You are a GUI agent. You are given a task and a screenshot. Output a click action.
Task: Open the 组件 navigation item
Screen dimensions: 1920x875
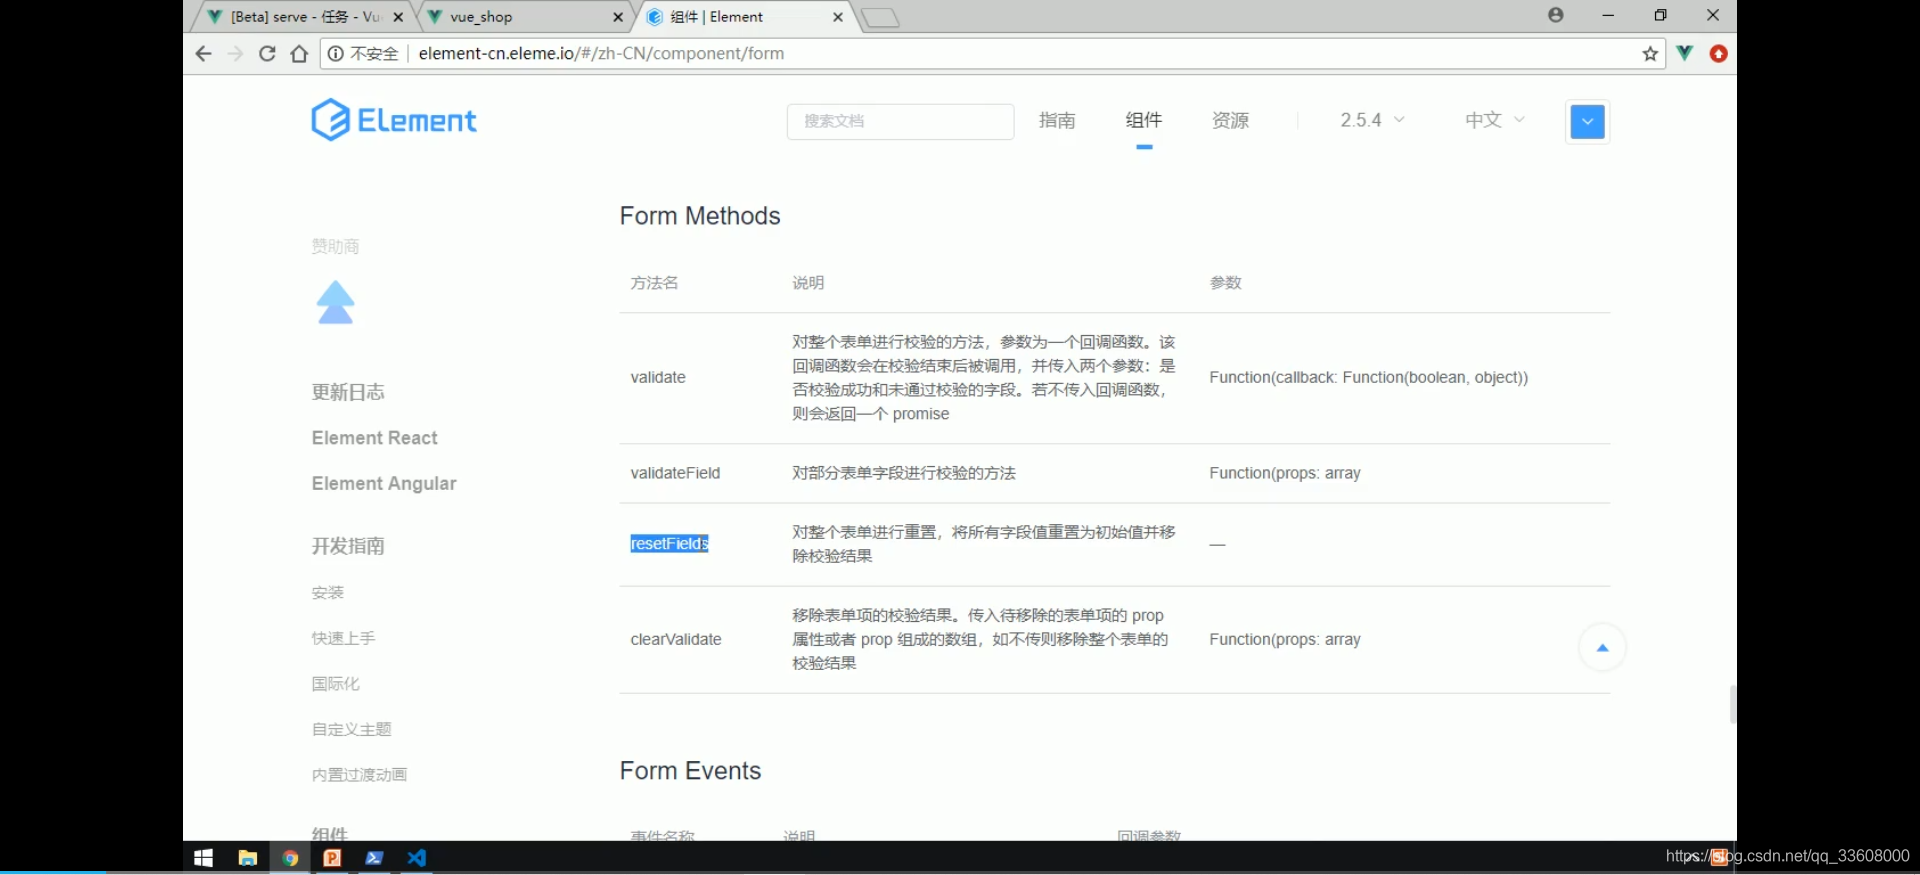click(x=1144, y=120)
